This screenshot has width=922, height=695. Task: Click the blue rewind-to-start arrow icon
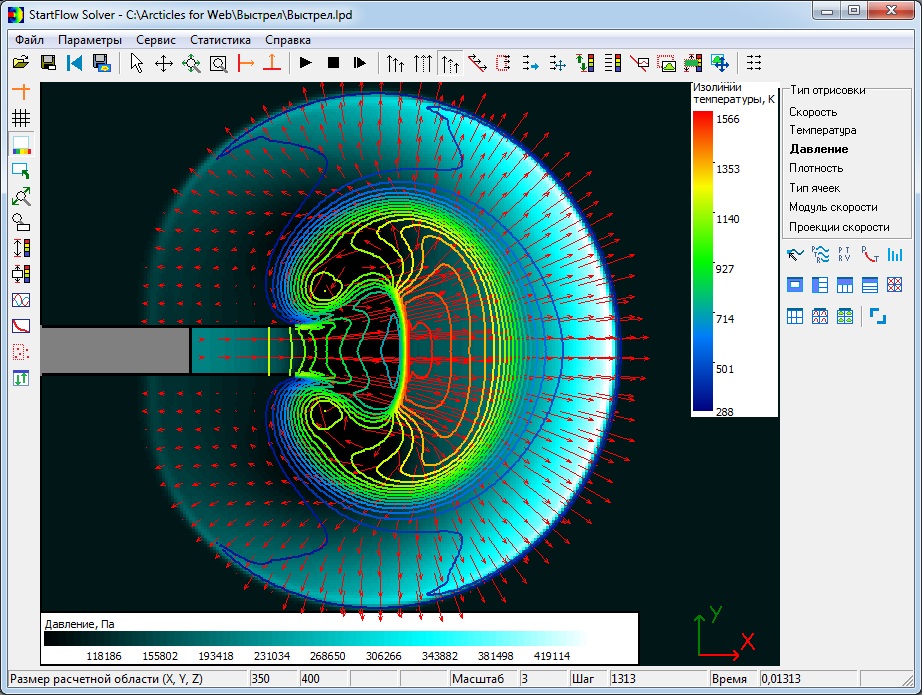[75, 62]
